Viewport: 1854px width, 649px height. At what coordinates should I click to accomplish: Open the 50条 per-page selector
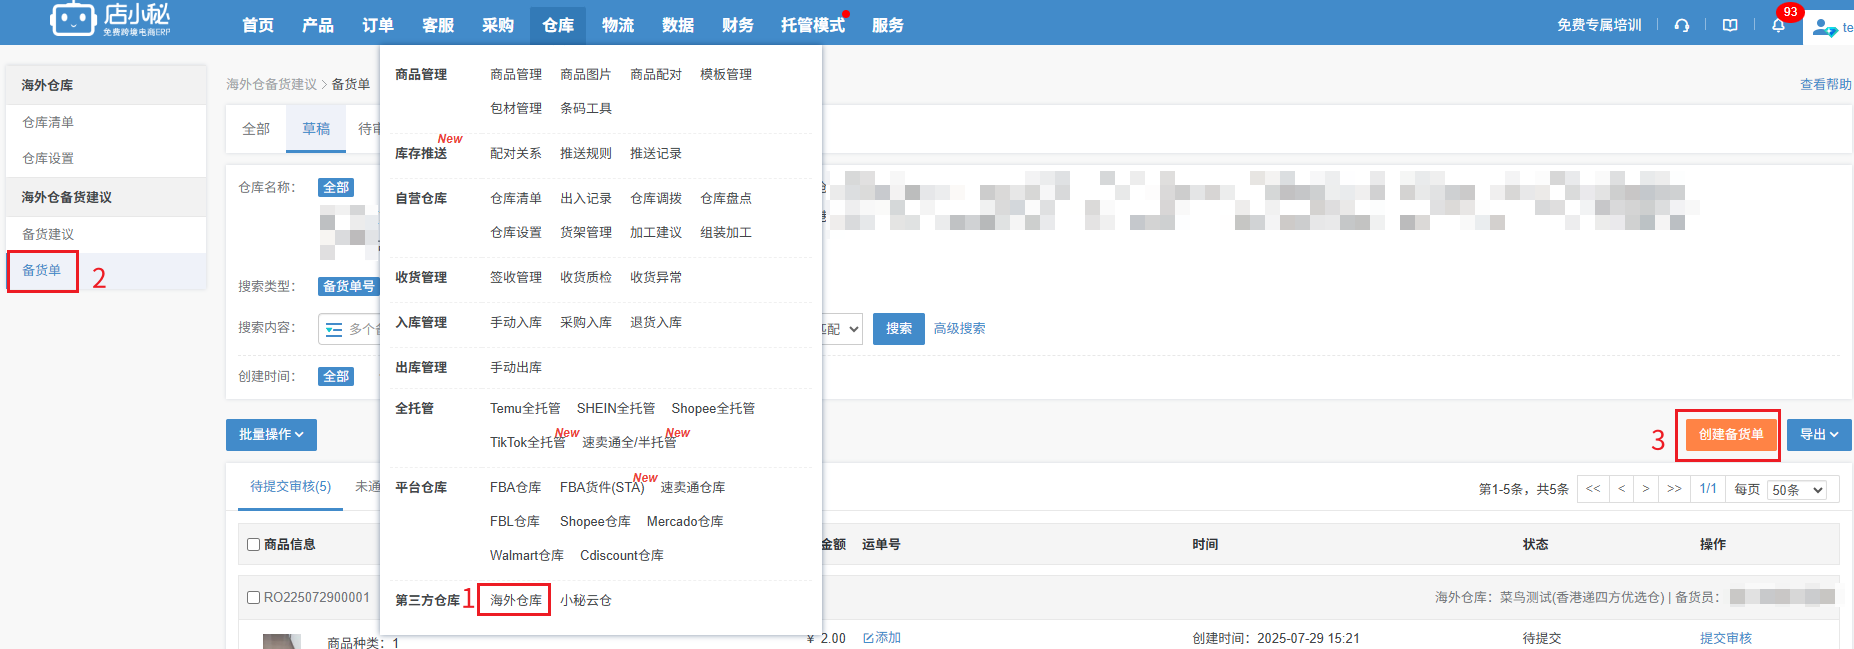[x=1798, y=490]
